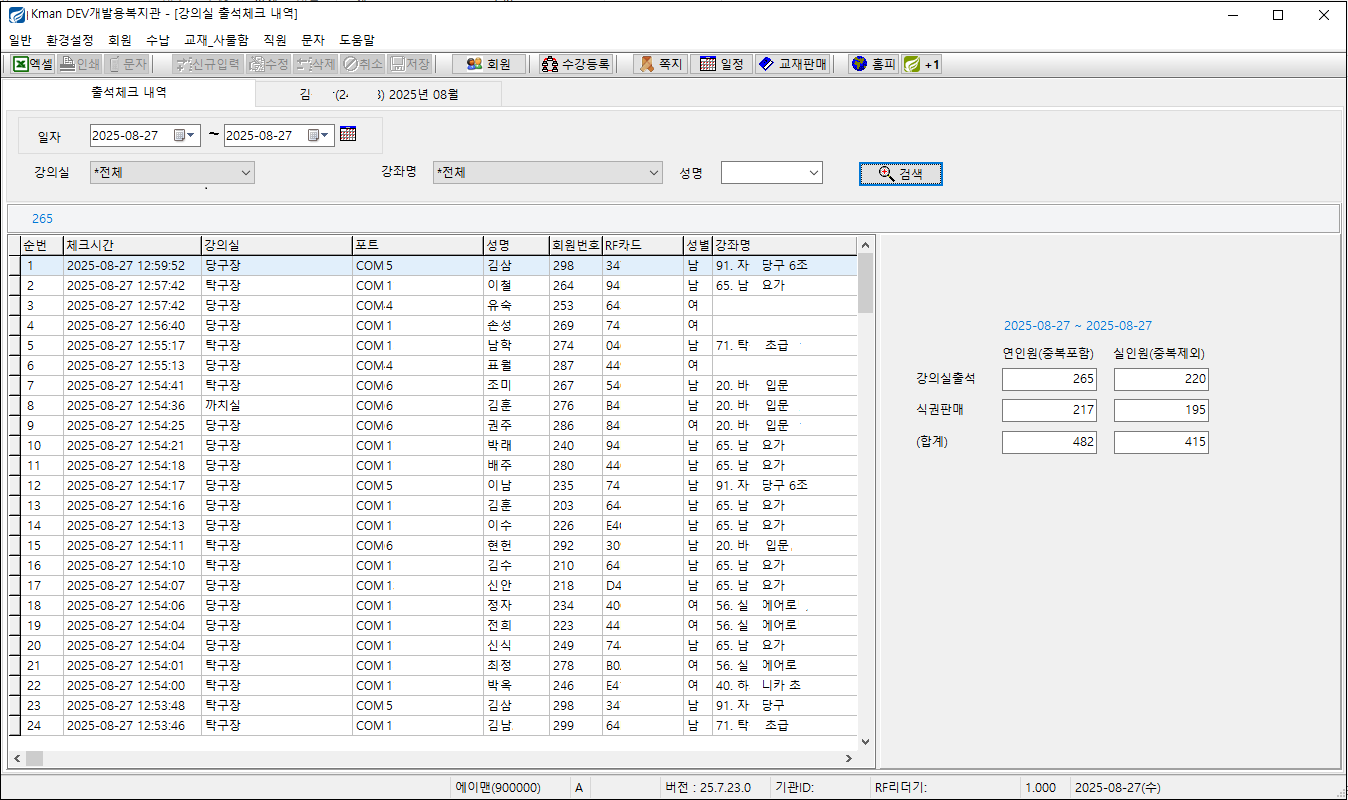This screenshot has height=800, width=1348.
Task: Expand the 강의실 classroom dropdown
Action: [246, 173]
